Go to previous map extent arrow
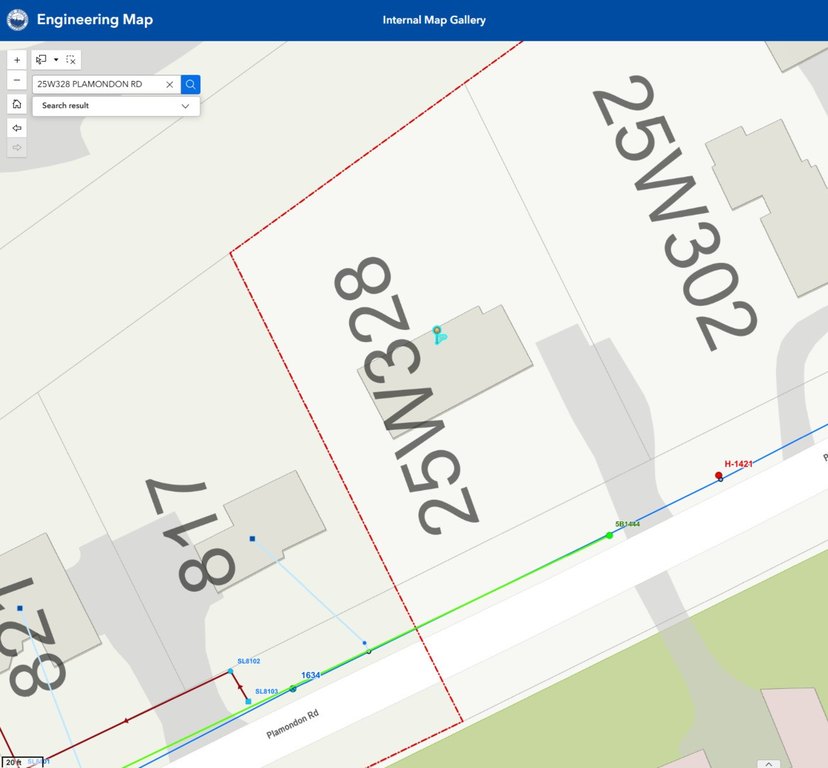Image resolution: width=828 pixels, height=768 pixels. pyautogui.click(x=17, y=128)
